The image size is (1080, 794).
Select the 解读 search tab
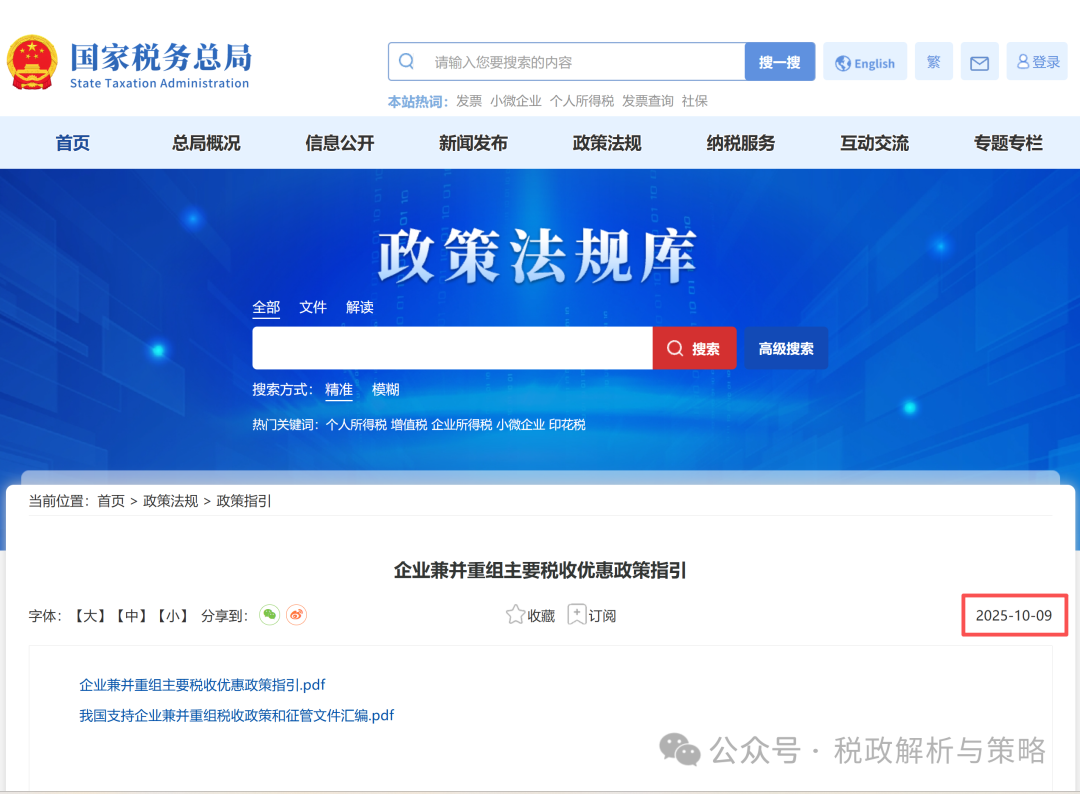coord(360,307)
